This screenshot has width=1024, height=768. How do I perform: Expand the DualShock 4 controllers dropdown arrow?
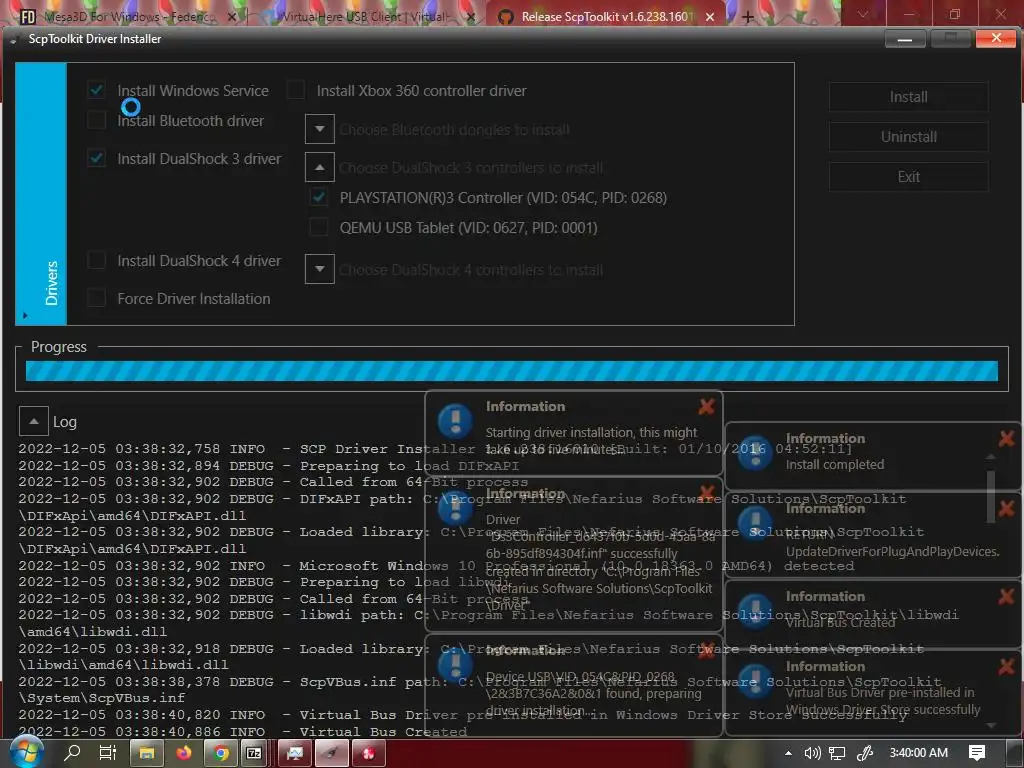point(319,268)
